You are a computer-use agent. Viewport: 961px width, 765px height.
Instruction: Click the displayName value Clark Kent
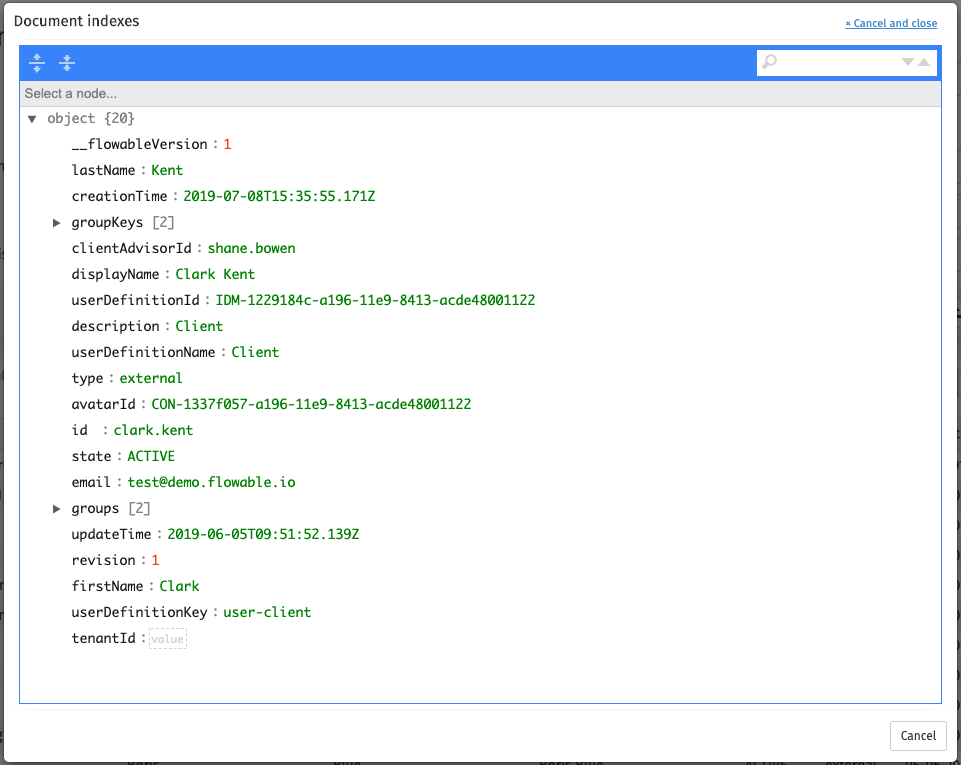215,274
